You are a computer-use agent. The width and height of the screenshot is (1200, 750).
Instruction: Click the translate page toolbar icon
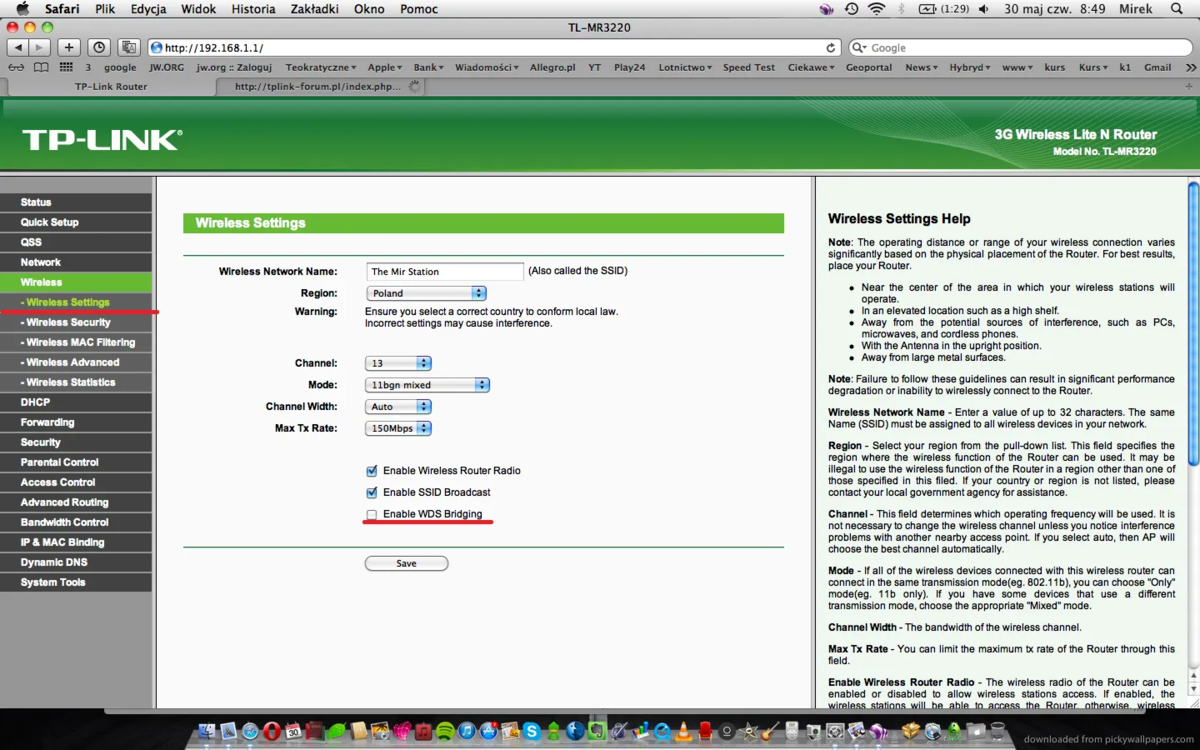(x=129, y=47)
